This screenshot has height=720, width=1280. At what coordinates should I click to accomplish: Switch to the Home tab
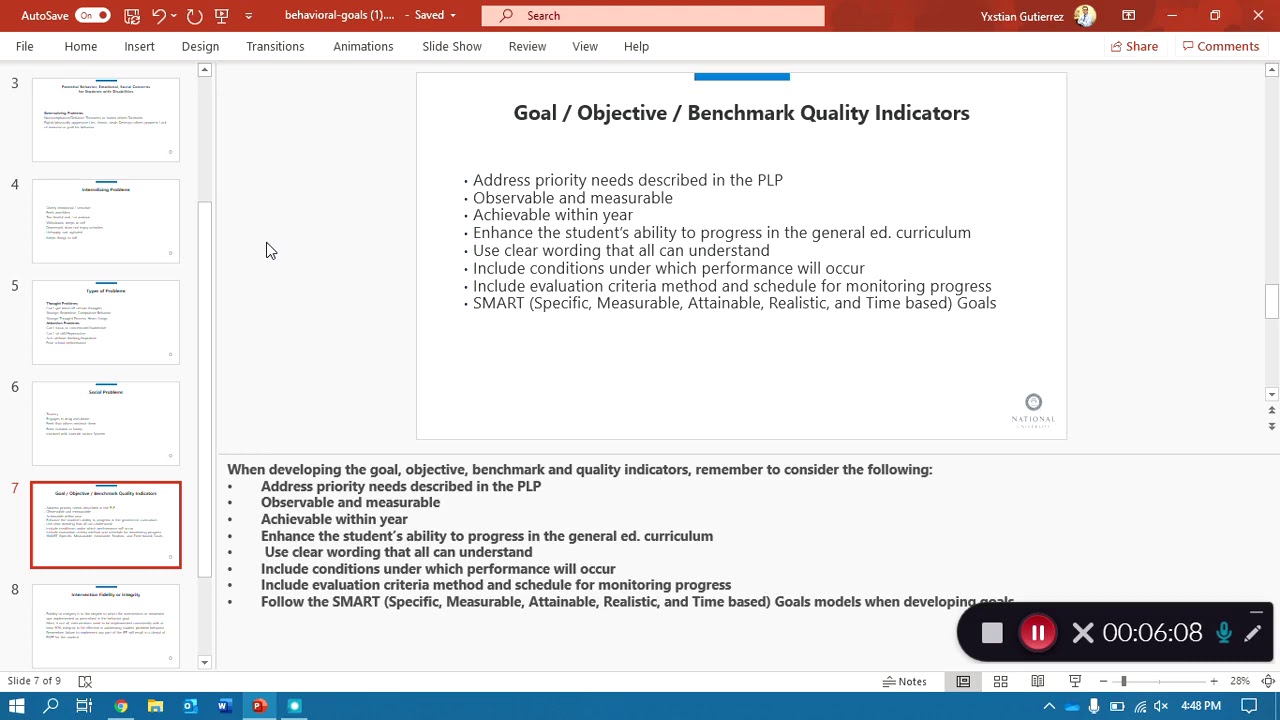(81, 46)
